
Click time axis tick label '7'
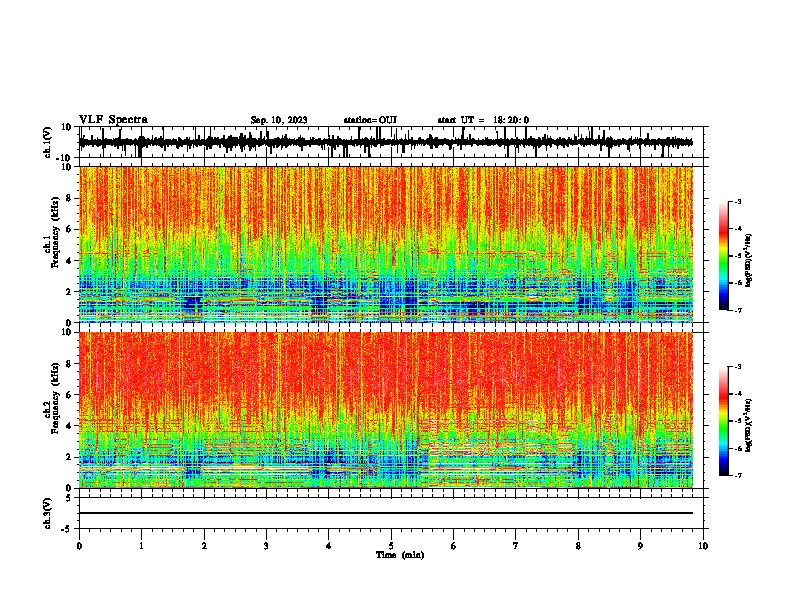(516, 546)
